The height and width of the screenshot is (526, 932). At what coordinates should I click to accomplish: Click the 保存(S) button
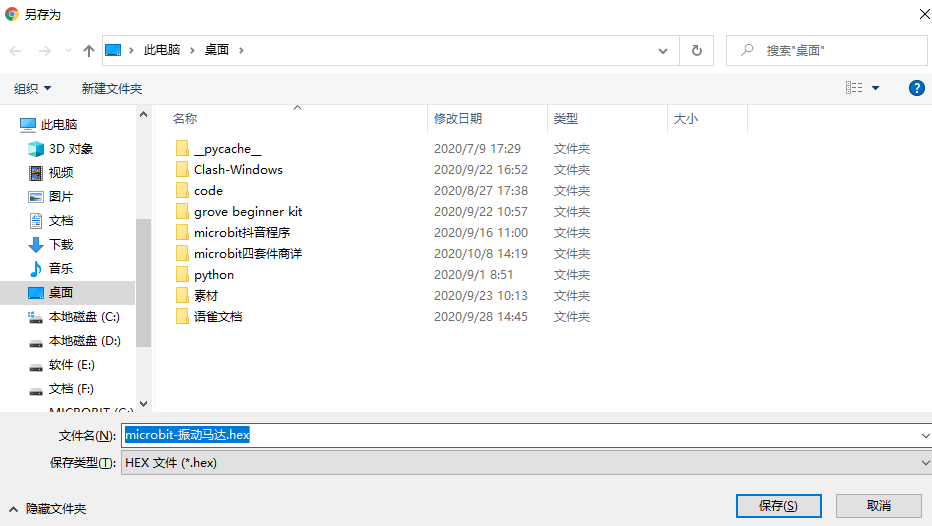click(x=779, y=506)
